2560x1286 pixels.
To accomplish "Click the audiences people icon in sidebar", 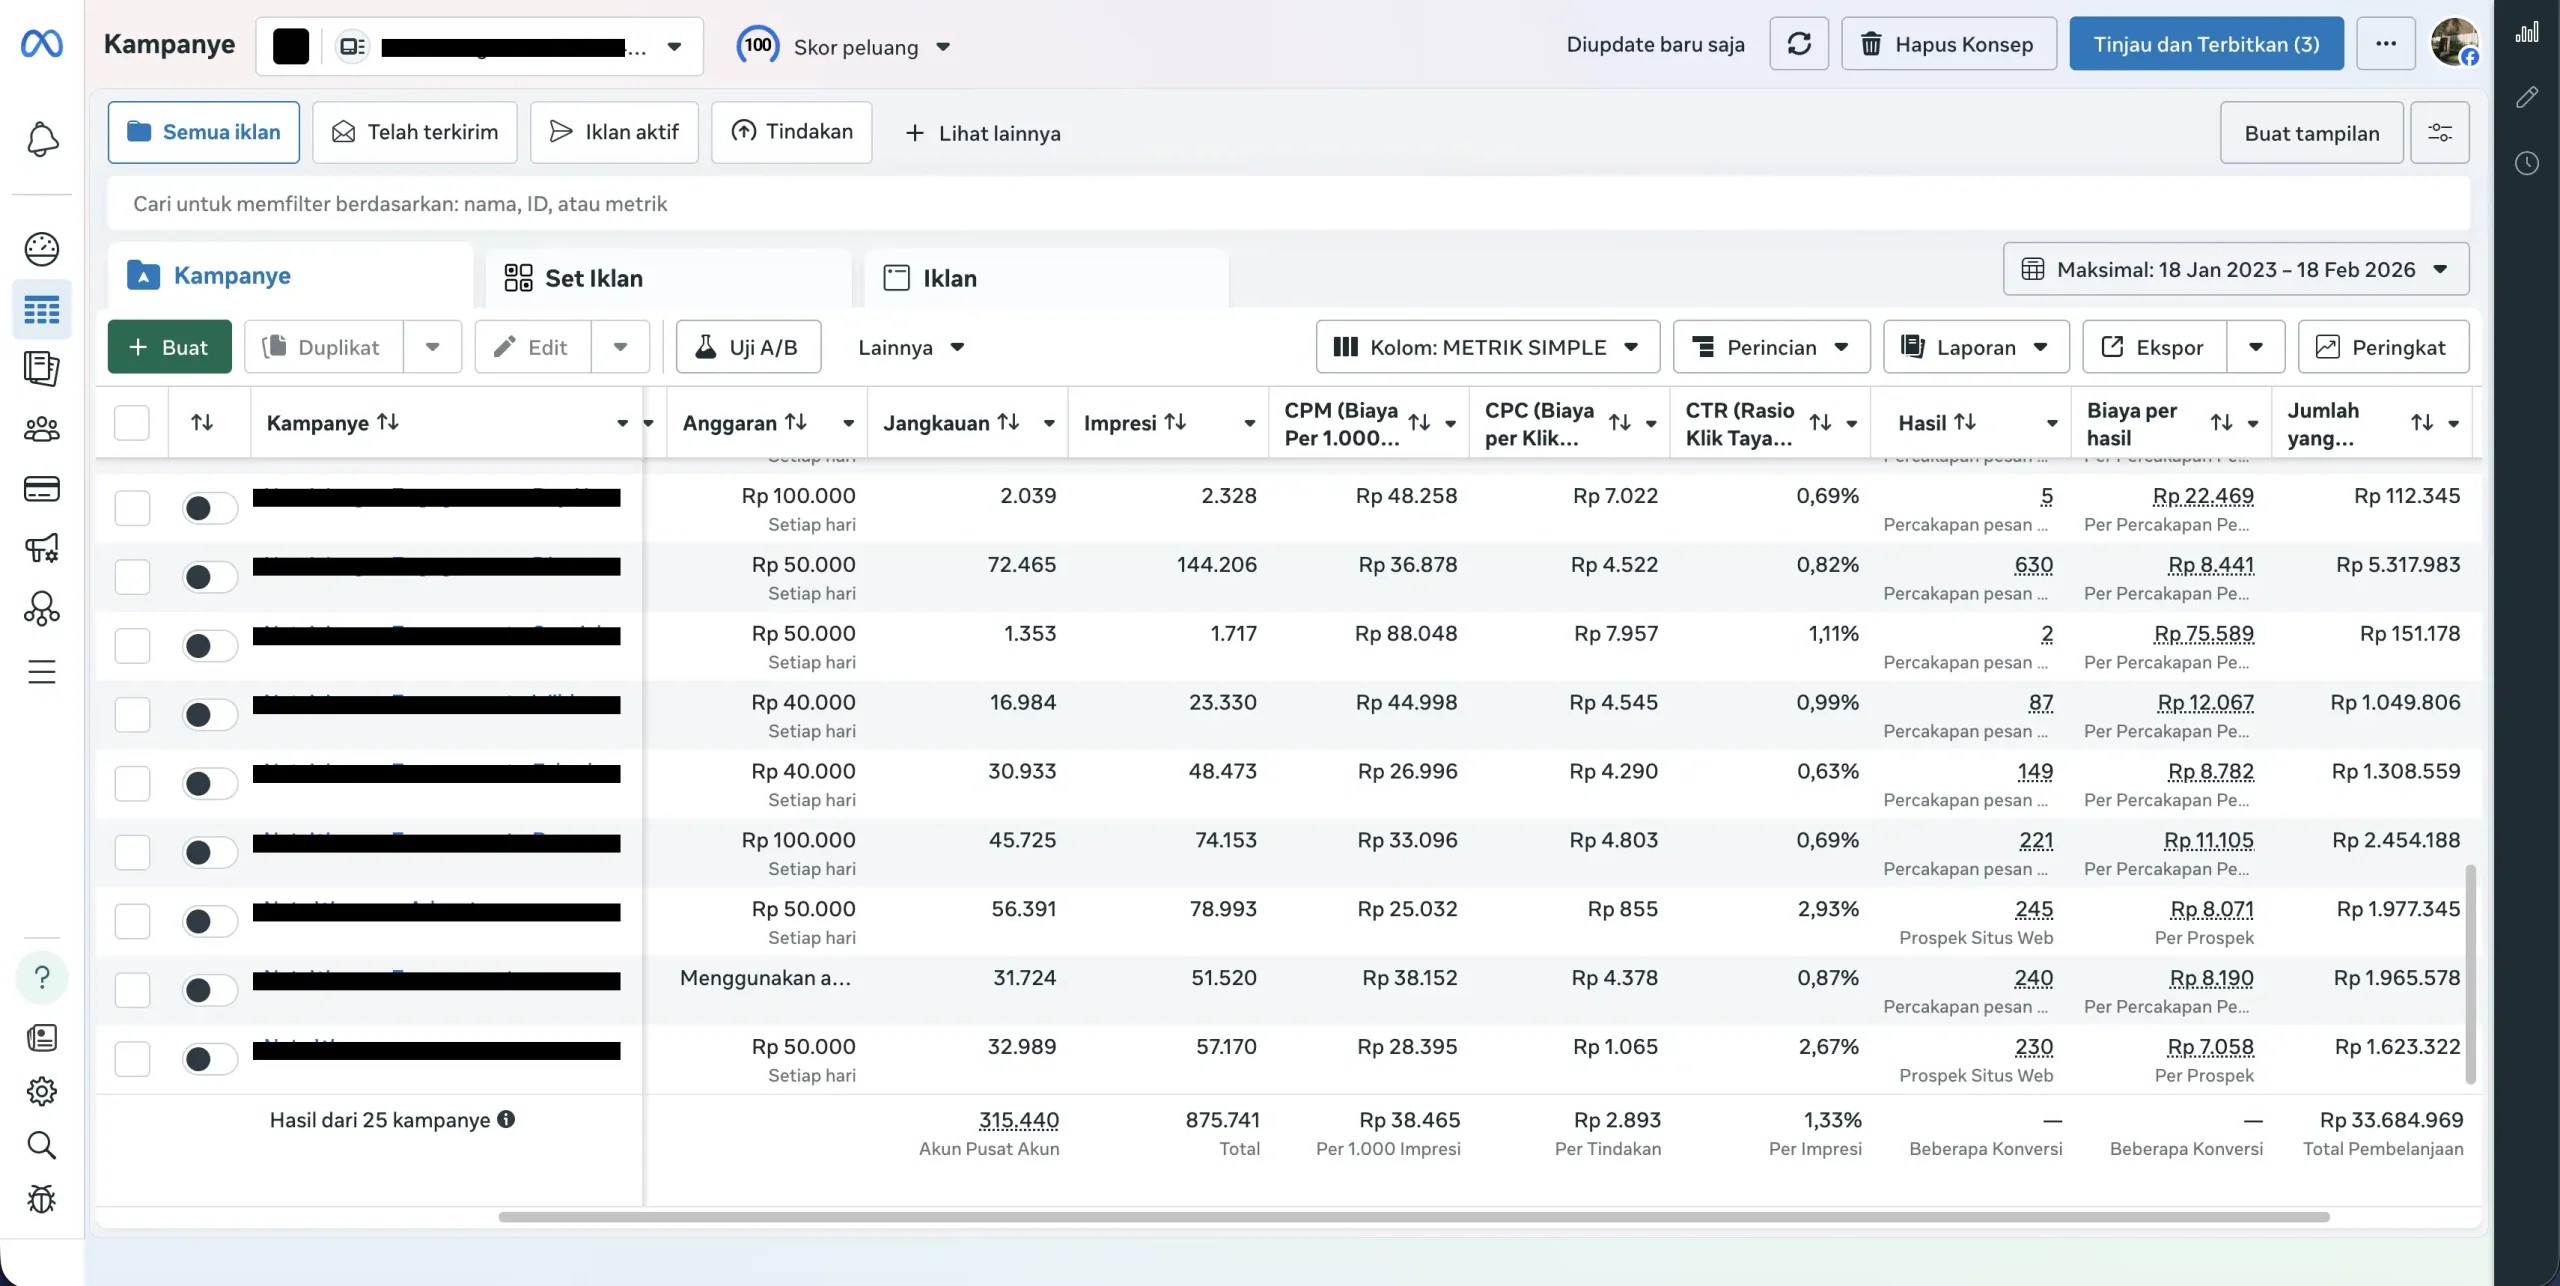I will click(42, 429).
